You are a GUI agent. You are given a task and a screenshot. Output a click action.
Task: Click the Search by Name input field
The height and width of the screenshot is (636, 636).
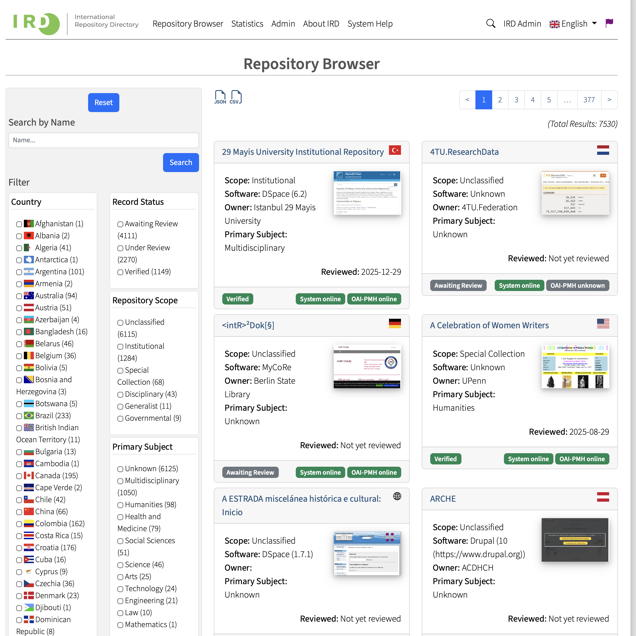[x=103, y=141]
